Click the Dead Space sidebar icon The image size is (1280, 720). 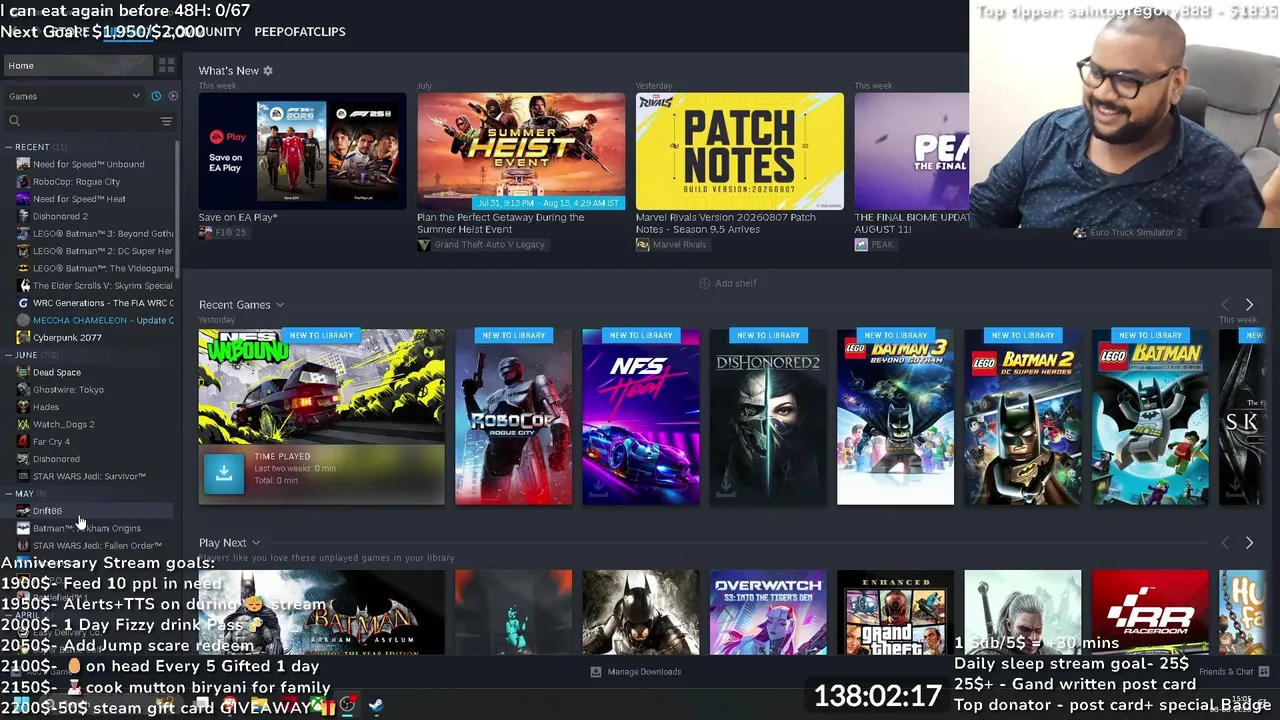pos(23,372)
